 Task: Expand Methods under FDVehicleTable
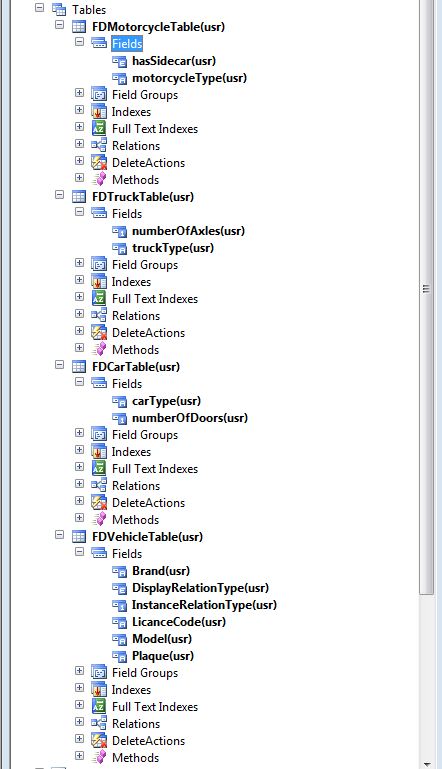(79, 755)
